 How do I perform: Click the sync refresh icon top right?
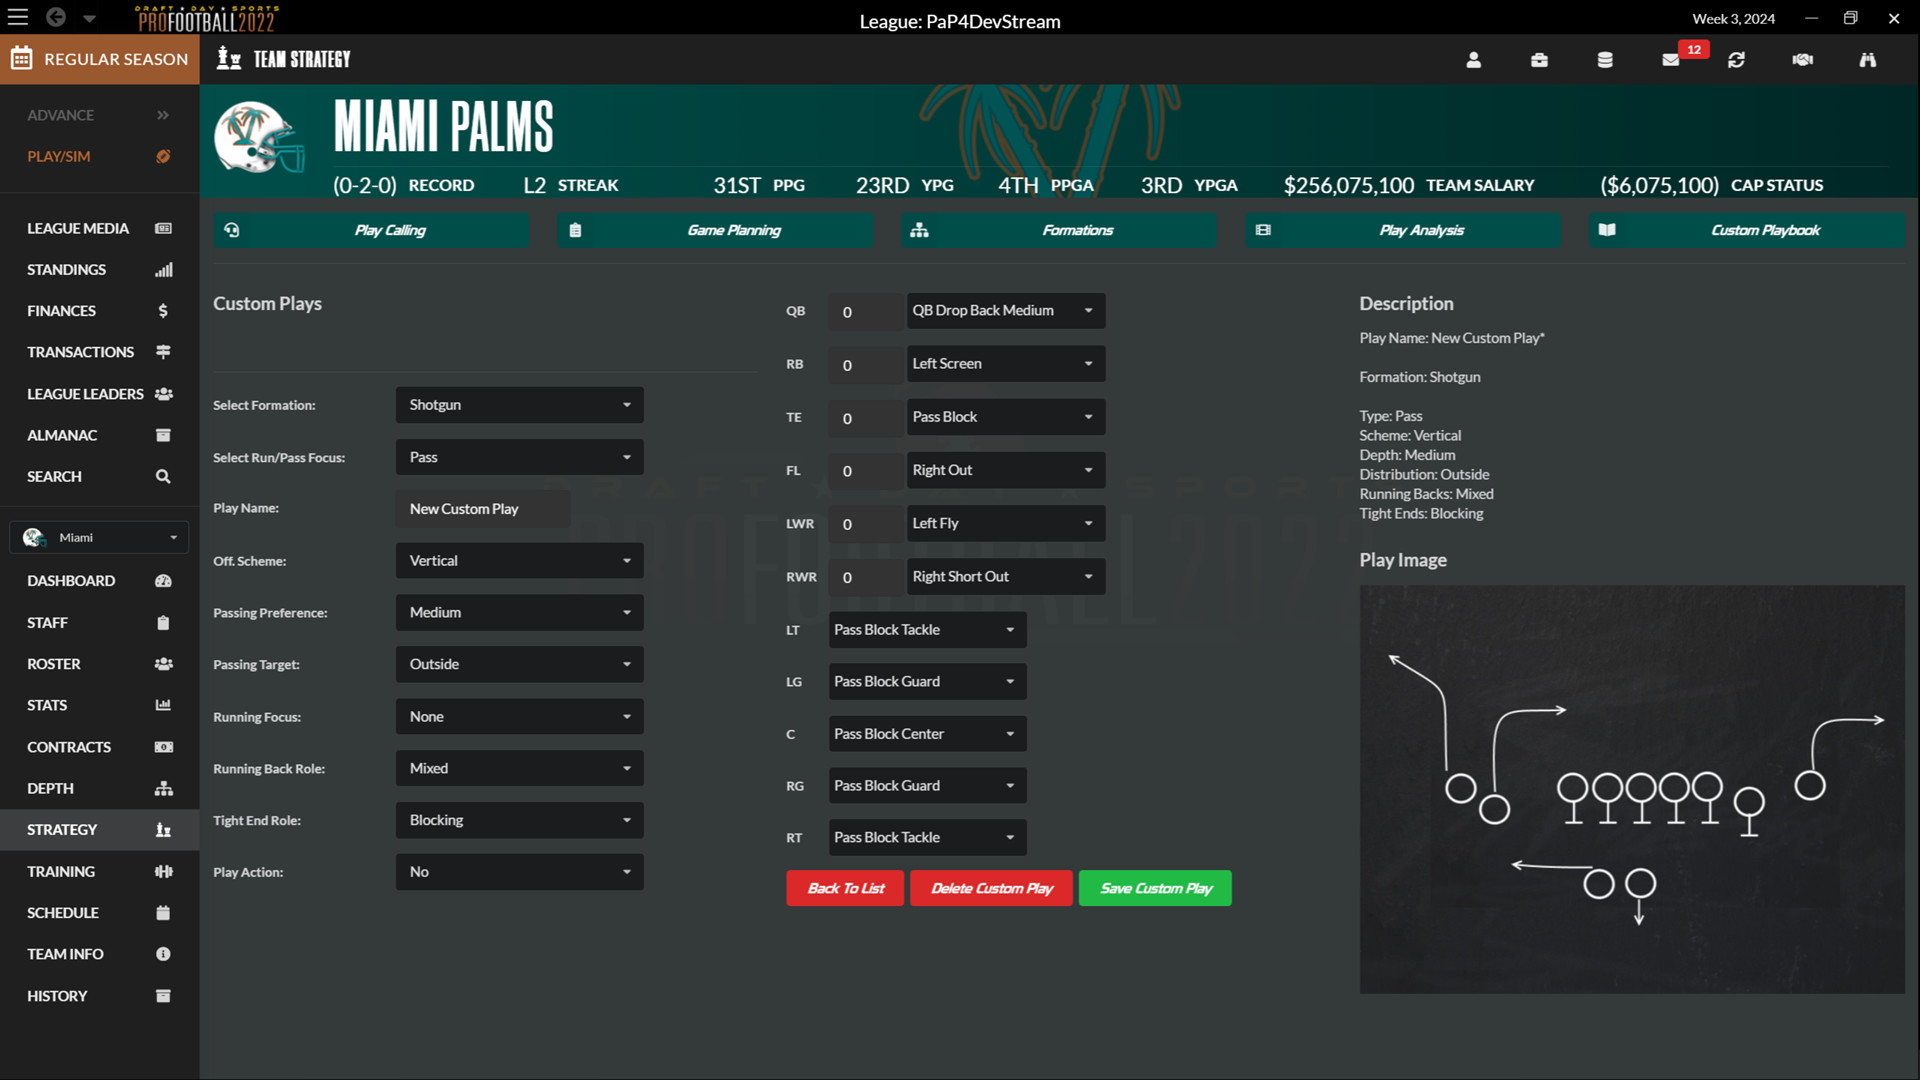point(1736,60)
